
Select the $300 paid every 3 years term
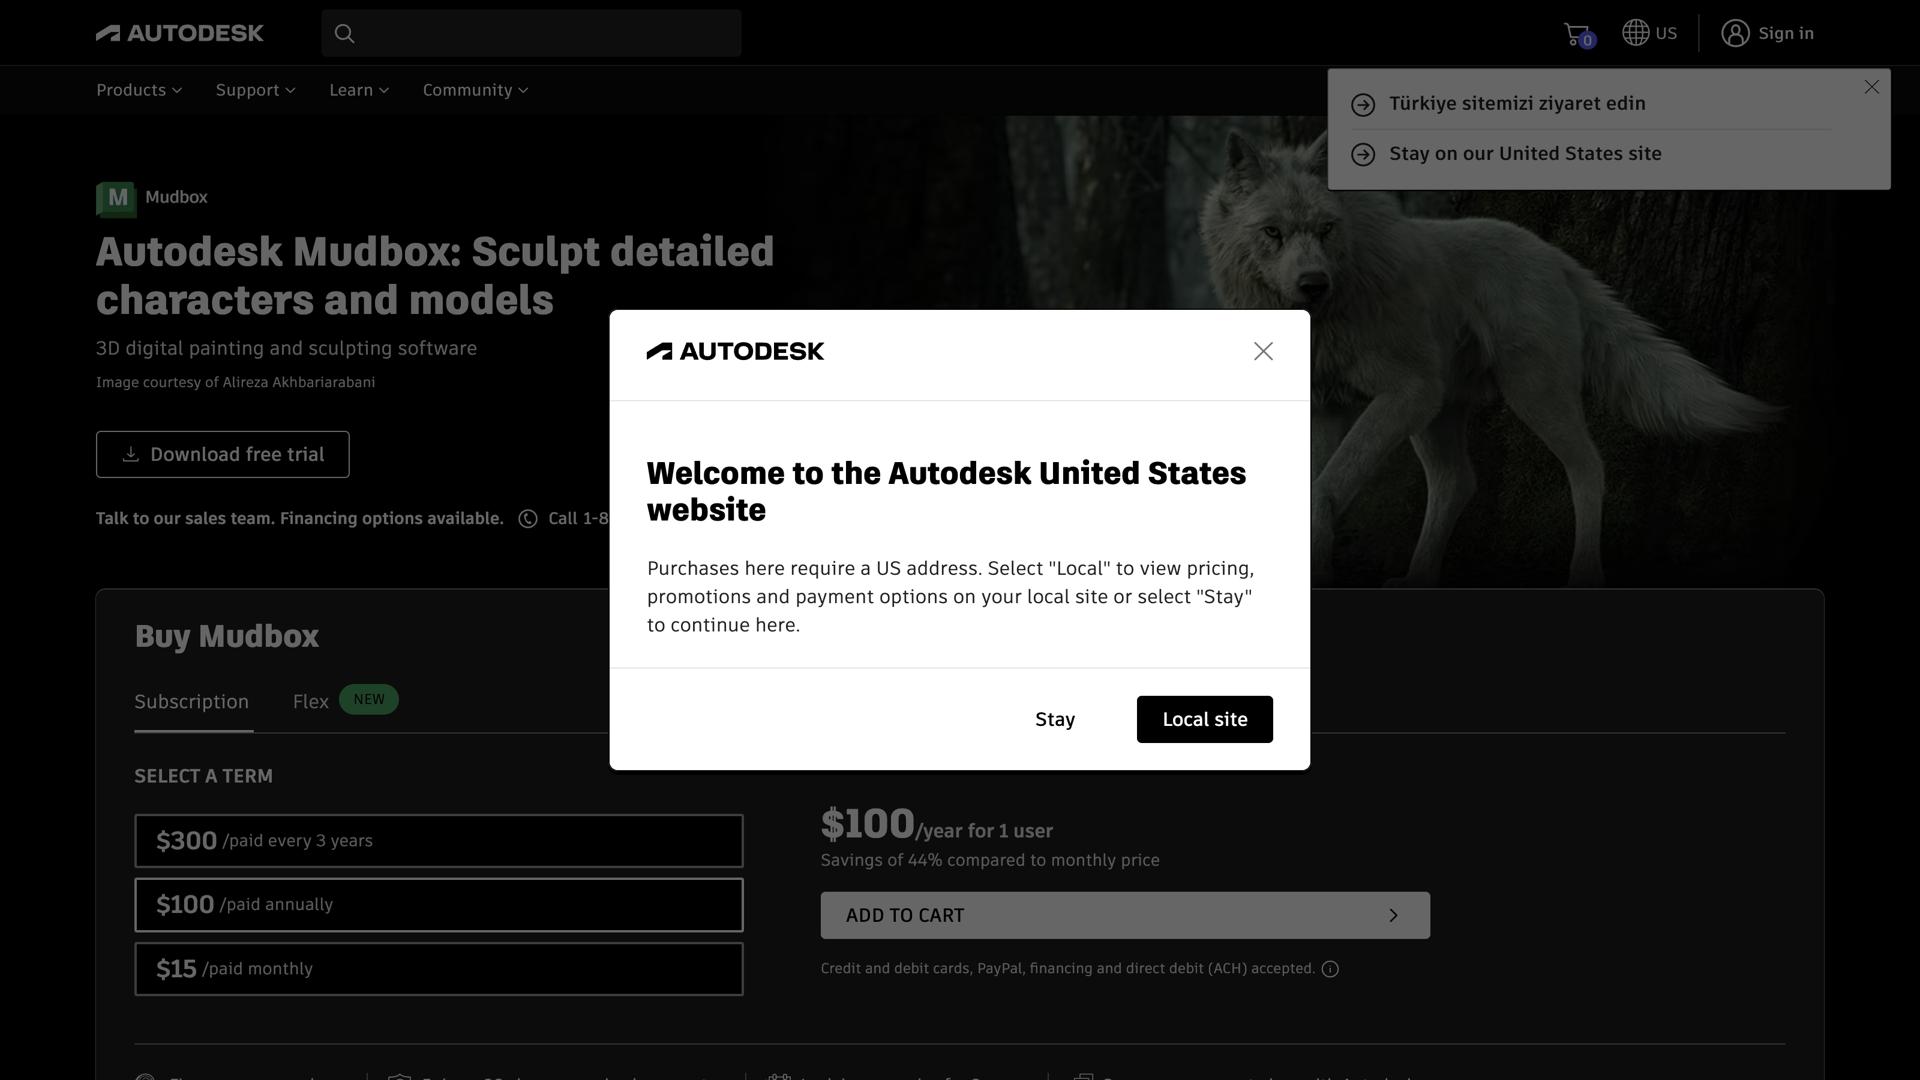pyautogui.click(x=439, y=841)
